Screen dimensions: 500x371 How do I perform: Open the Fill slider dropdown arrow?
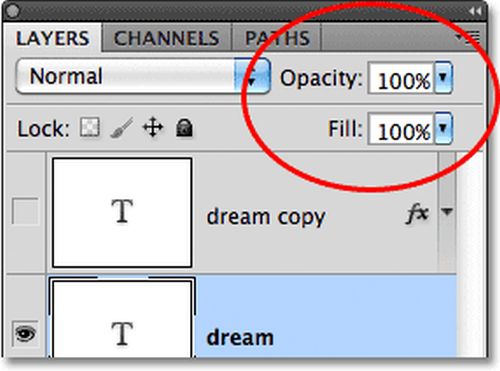pos(443,128)
